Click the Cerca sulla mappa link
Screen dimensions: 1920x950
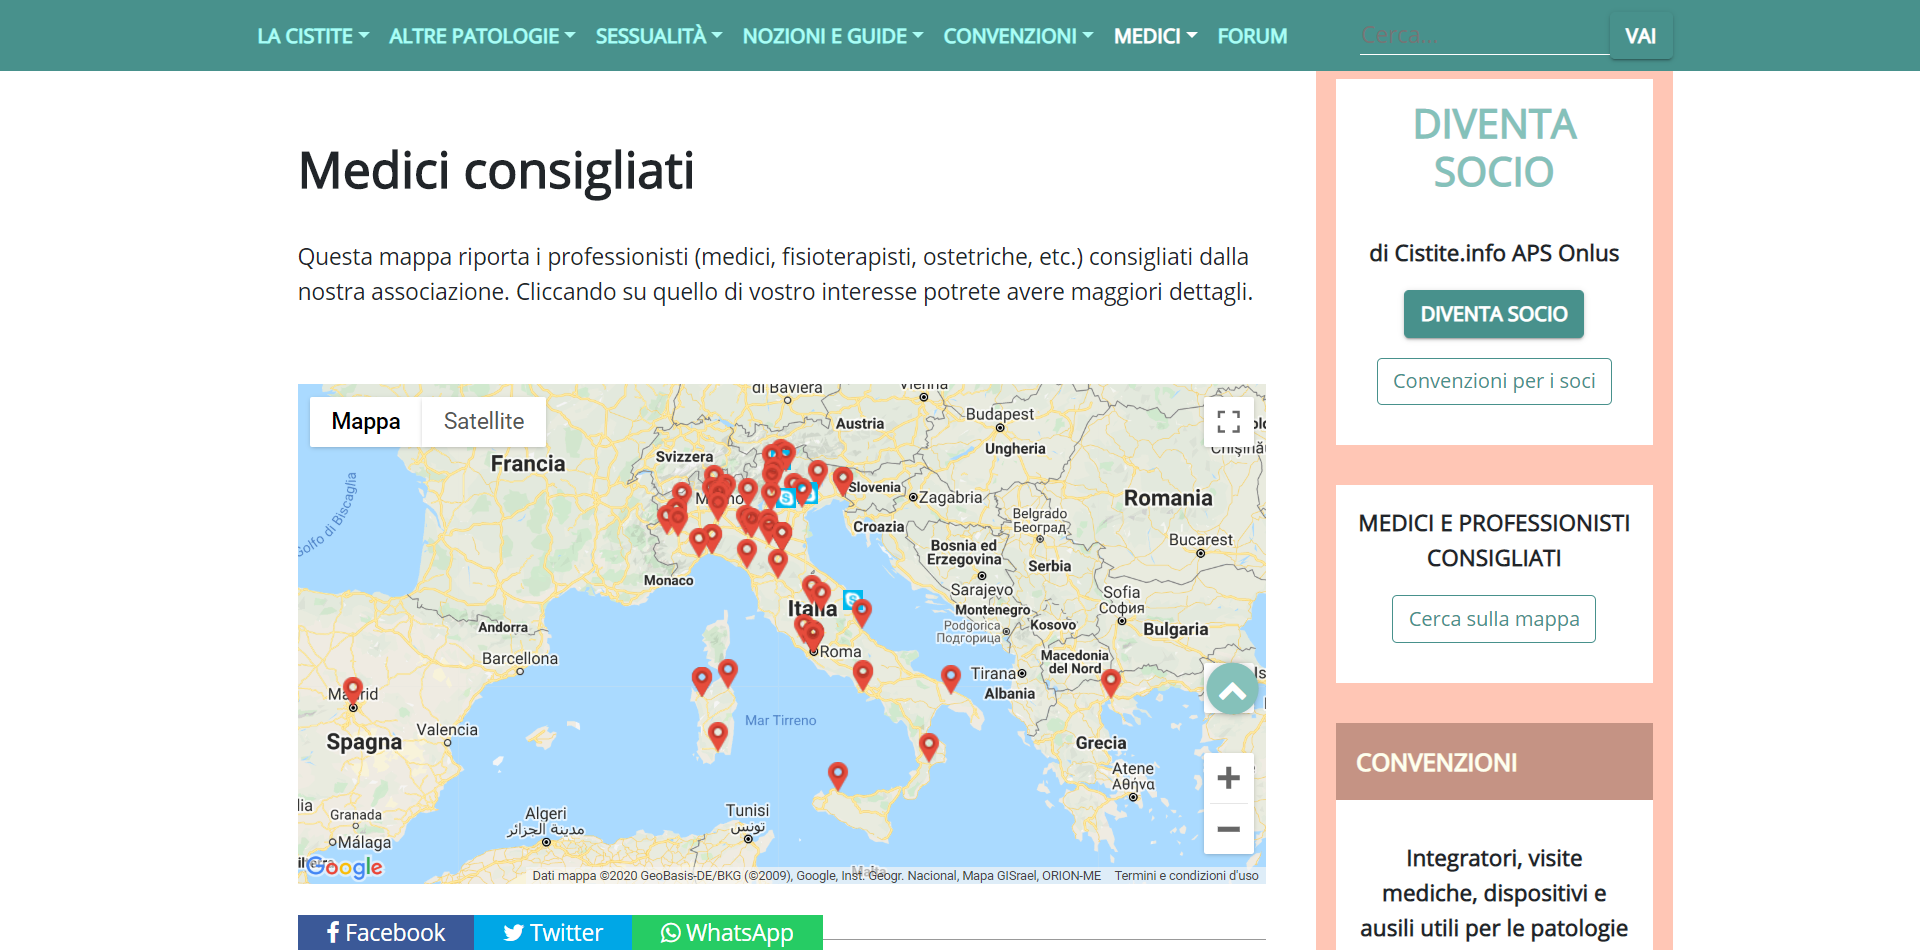pyautogui.click(x=1493, y=619)
